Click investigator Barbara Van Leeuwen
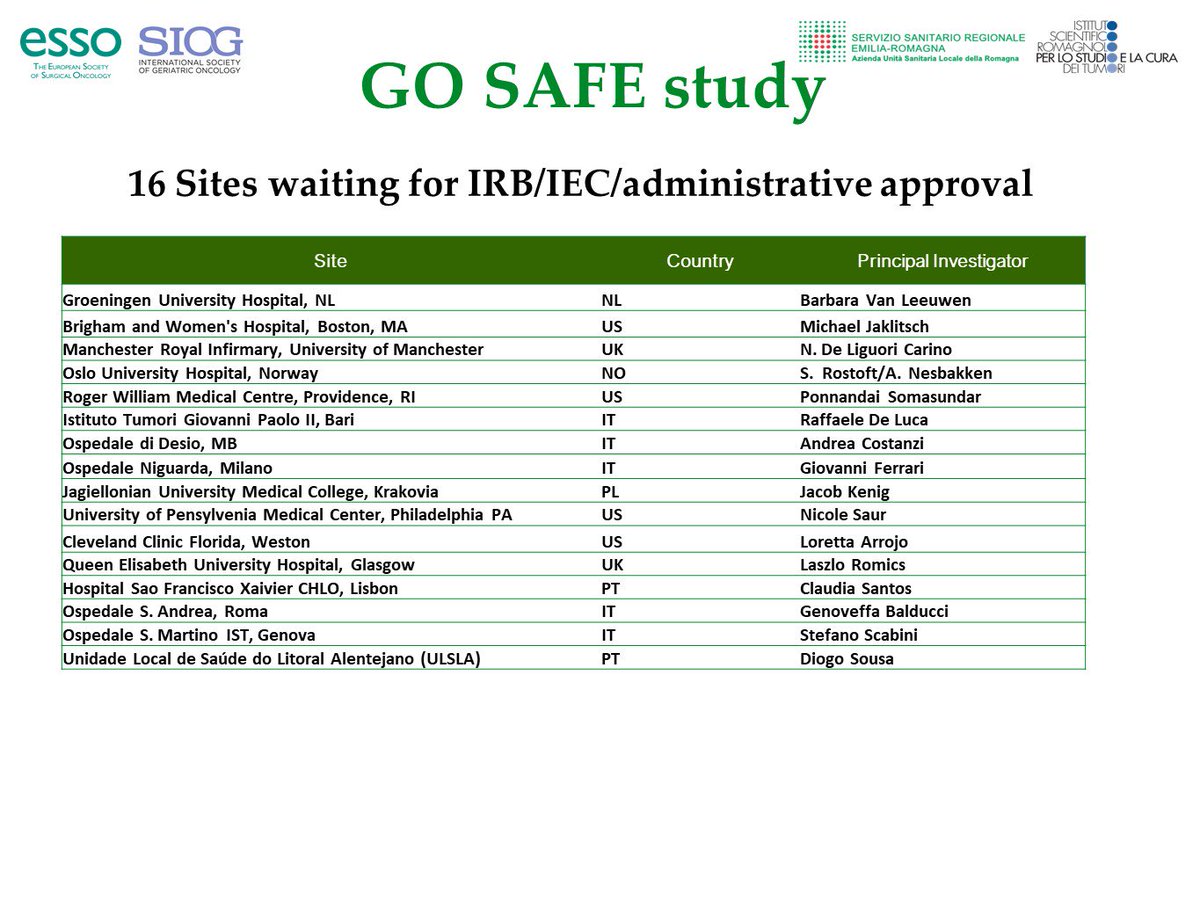The image size is (1200, 900). [x=885, y=300]
